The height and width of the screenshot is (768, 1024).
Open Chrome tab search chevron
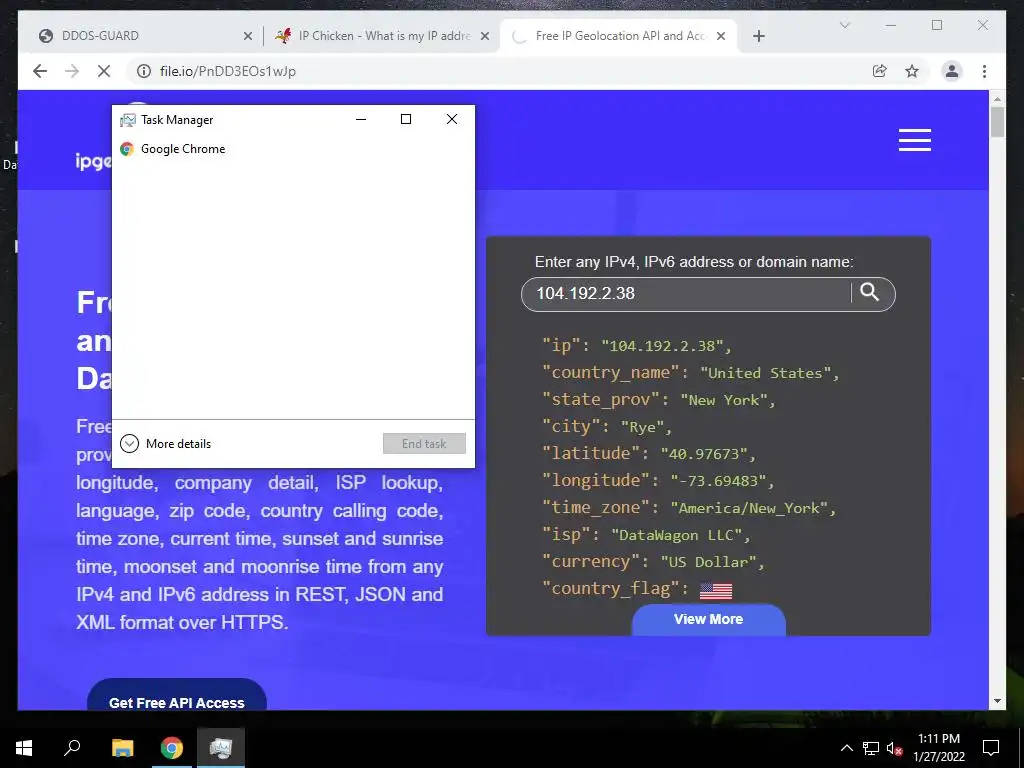(x=844, y=25)
